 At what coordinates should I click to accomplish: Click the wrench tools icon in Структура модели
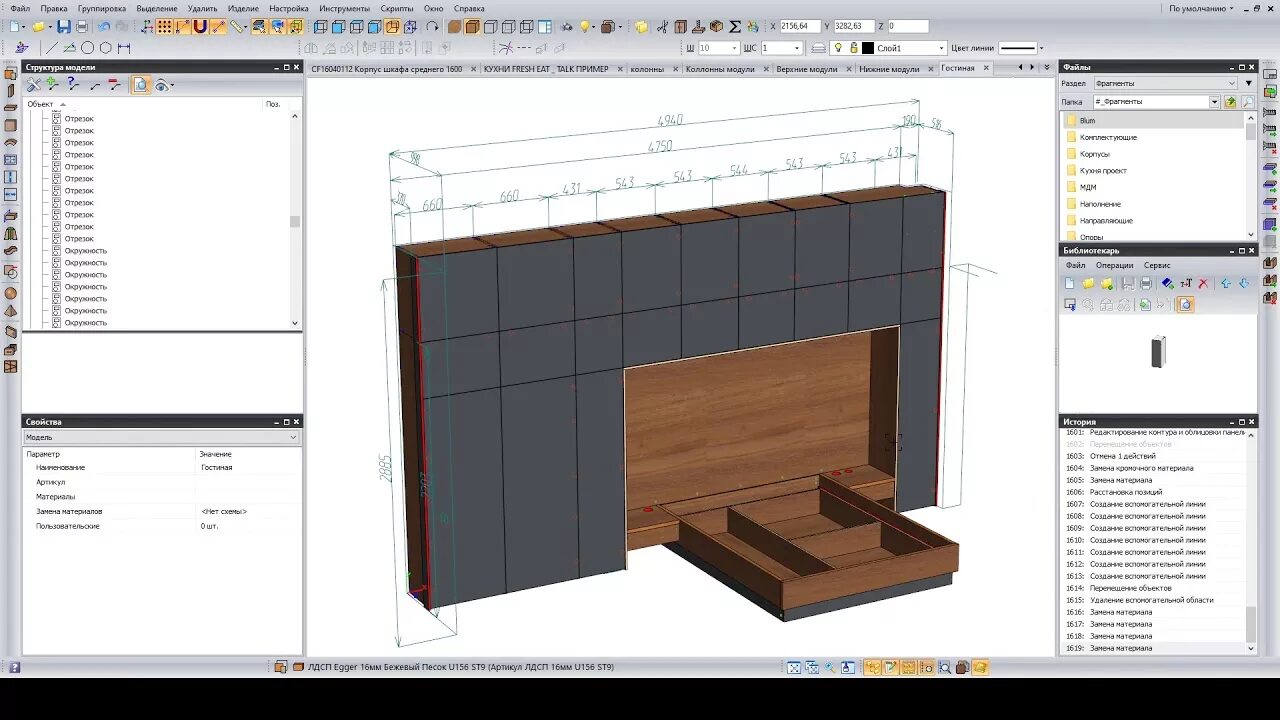click(33, 85)
